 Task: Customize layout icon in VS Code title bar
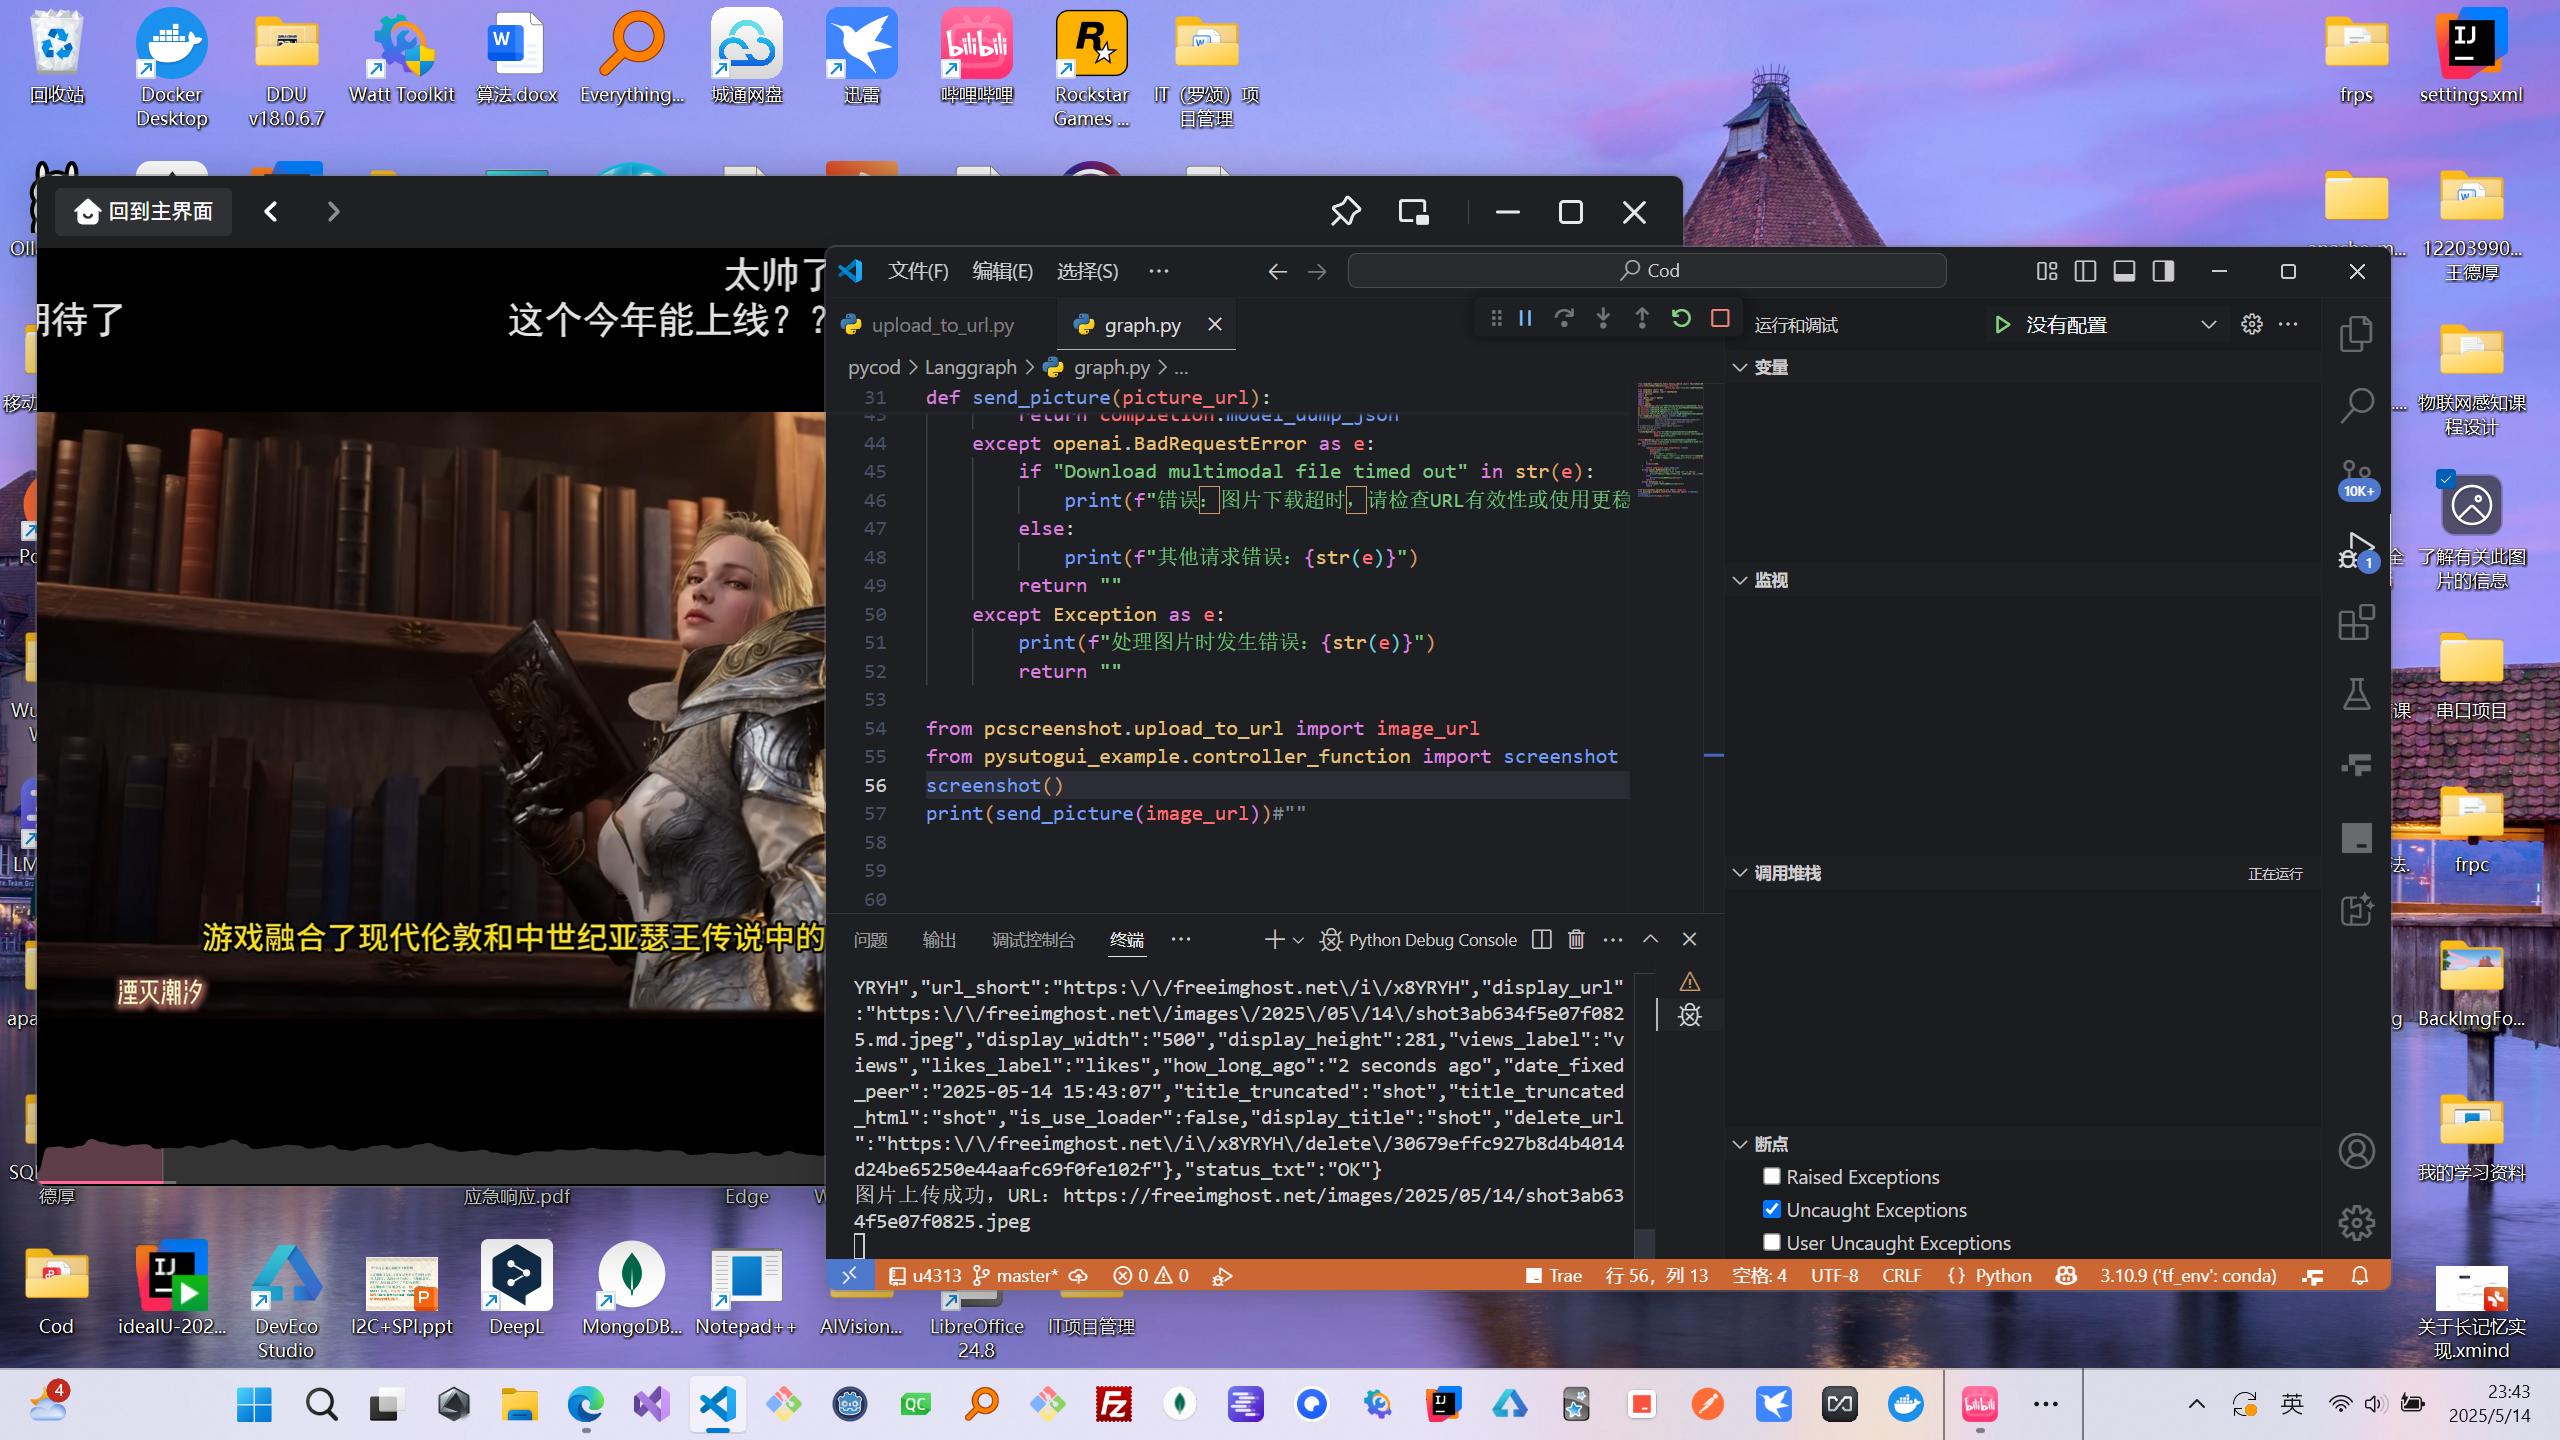point(2047,271)
